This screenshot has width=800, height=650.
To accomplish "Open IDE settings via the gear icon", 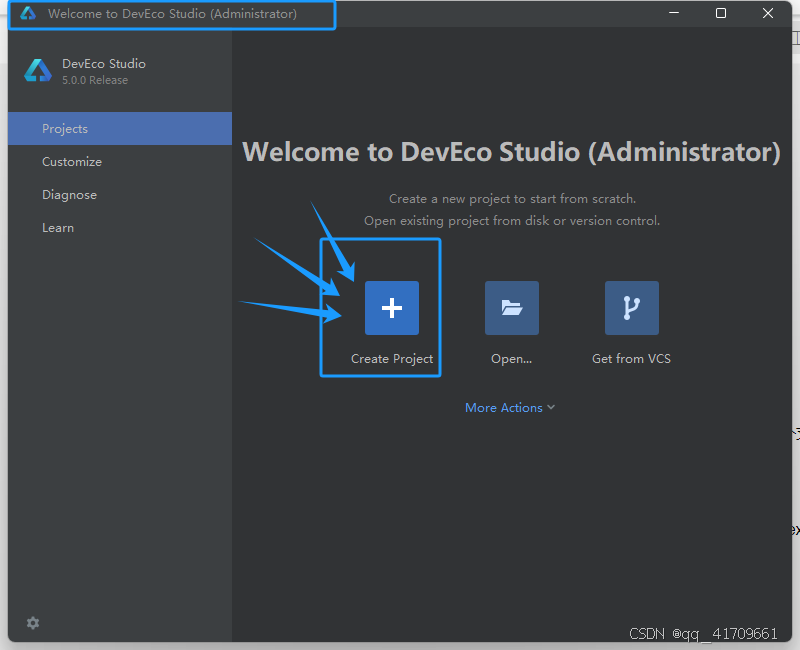I will pyautogui.click(x=32, y=623).
